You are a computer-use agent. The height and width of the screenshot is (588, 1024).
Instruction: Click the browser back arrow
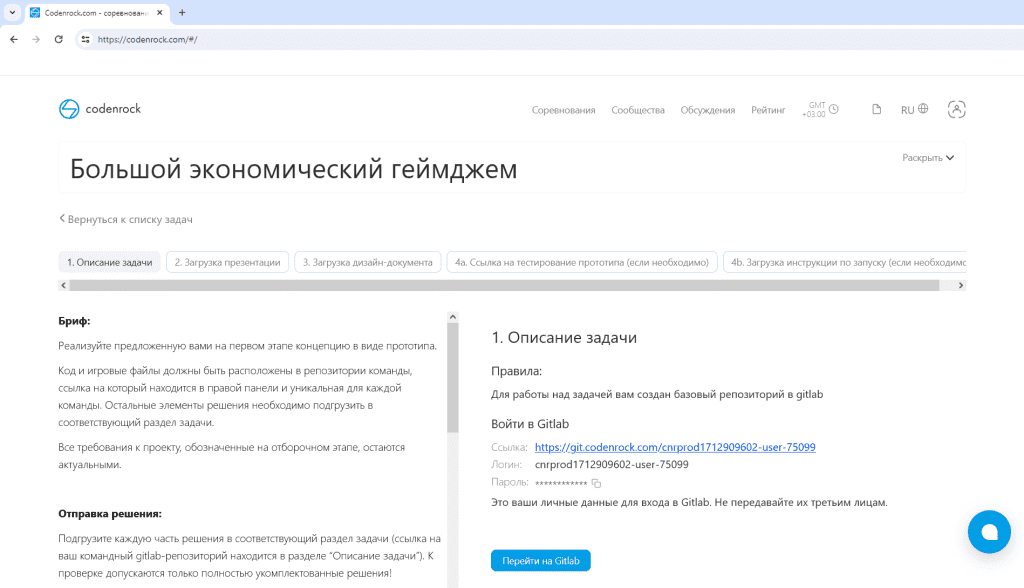[14, 39]
